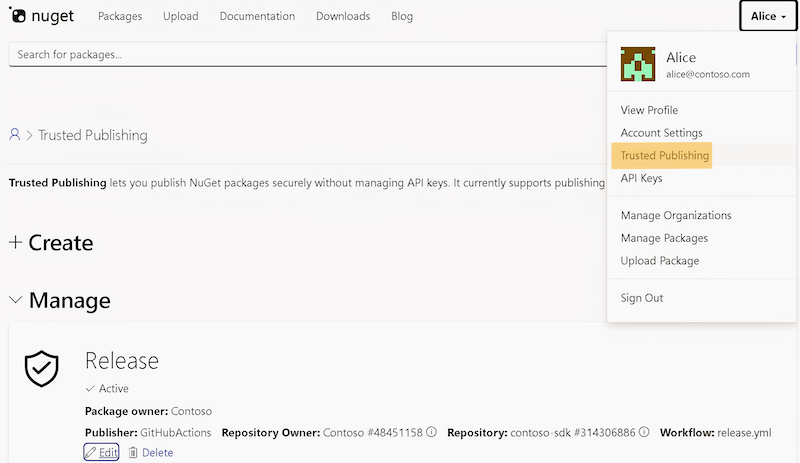This screenshot has width=800, height=463.
Task: Click the shield checkmark policy icon
Action: (x=41, y=369)
